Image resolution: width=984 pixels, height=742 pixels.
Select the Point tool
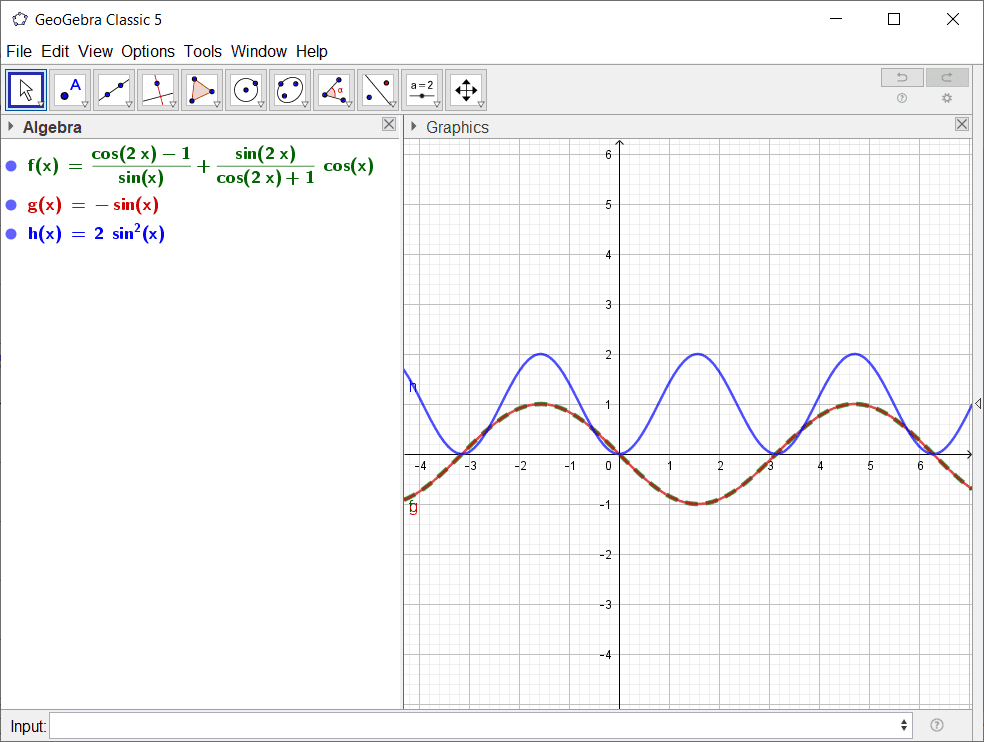[71, 90]
